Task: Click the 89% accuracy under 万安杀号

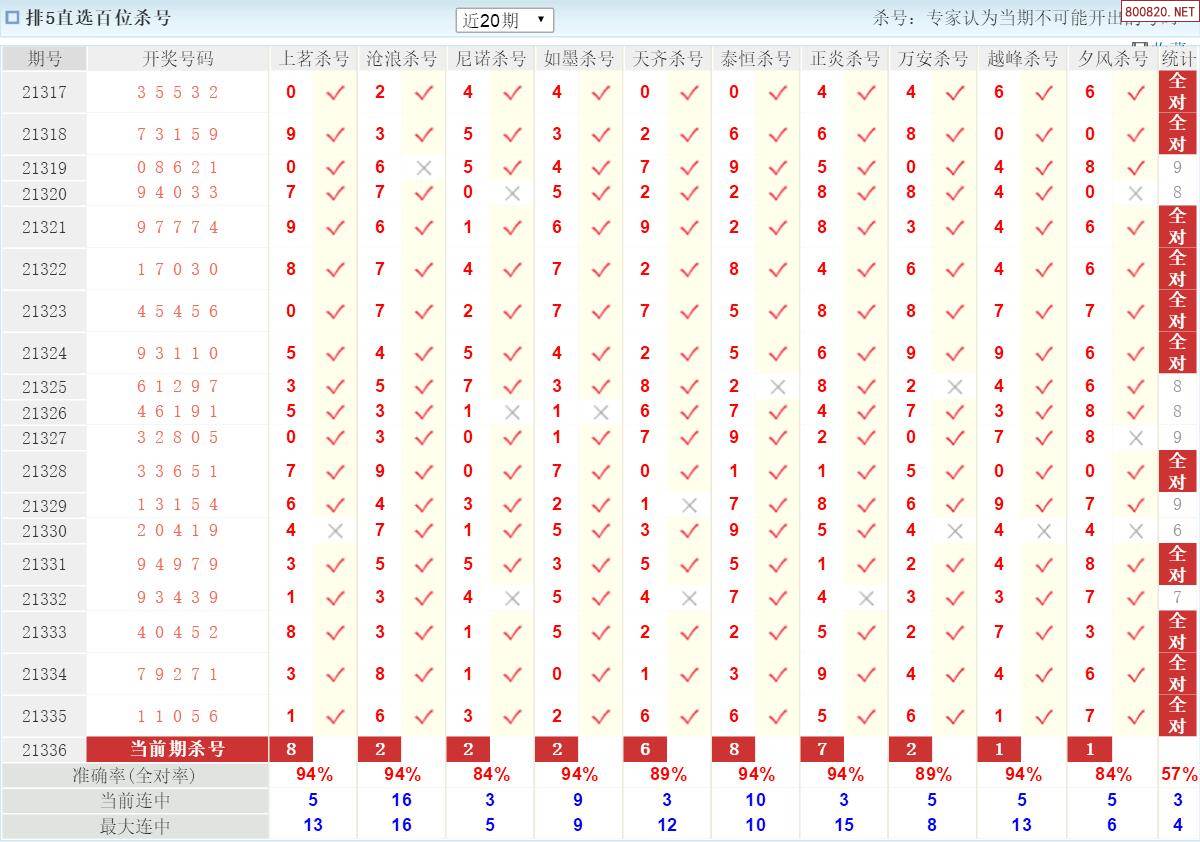Action: 933,775
